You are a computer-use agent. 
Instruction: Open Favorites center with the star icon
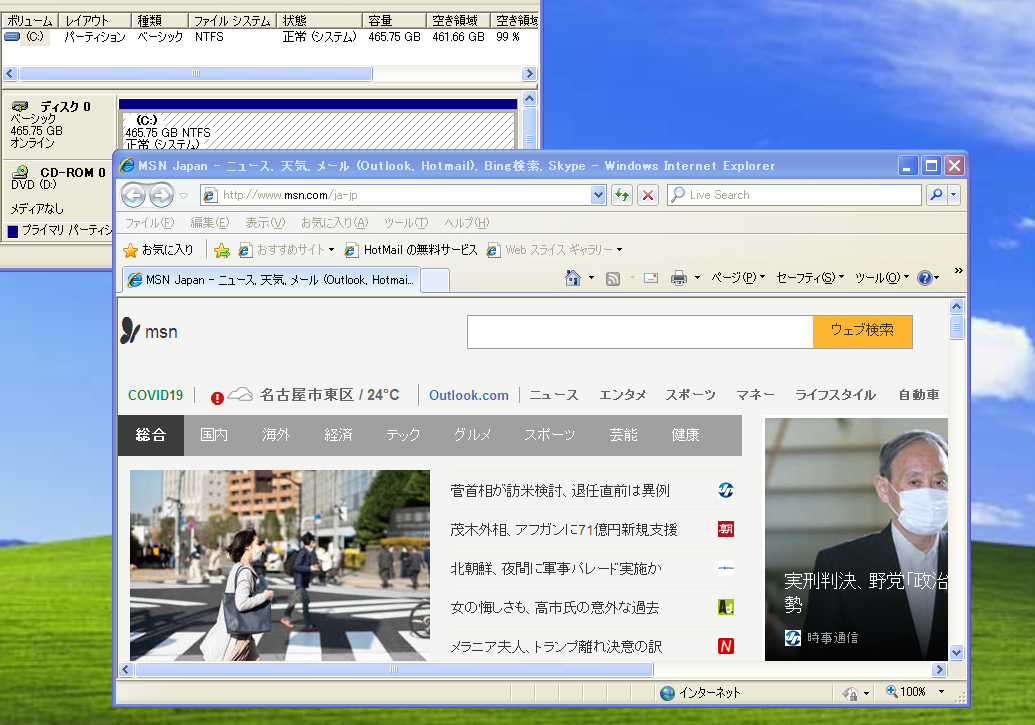[x=131, y=250]
